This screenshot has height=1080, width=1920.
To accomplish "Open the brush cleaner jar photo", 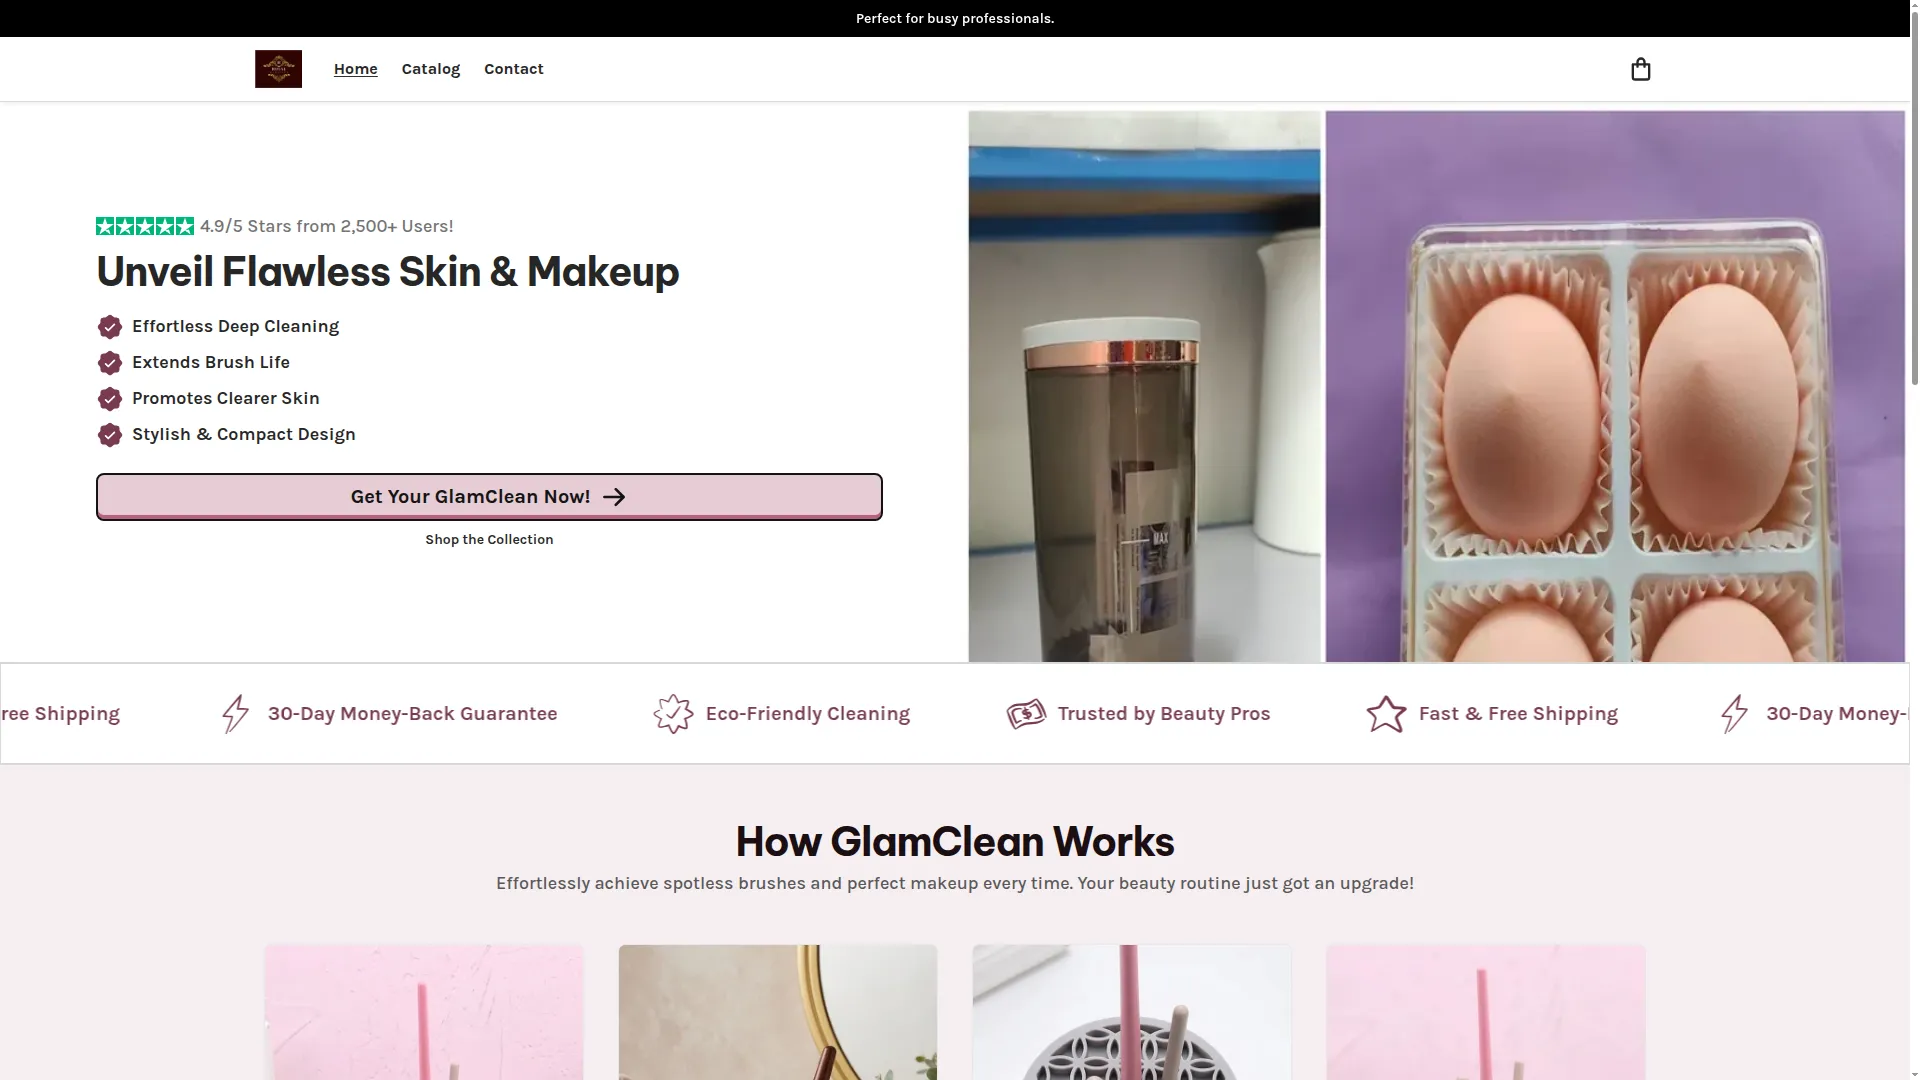I will click(1144, 386).
